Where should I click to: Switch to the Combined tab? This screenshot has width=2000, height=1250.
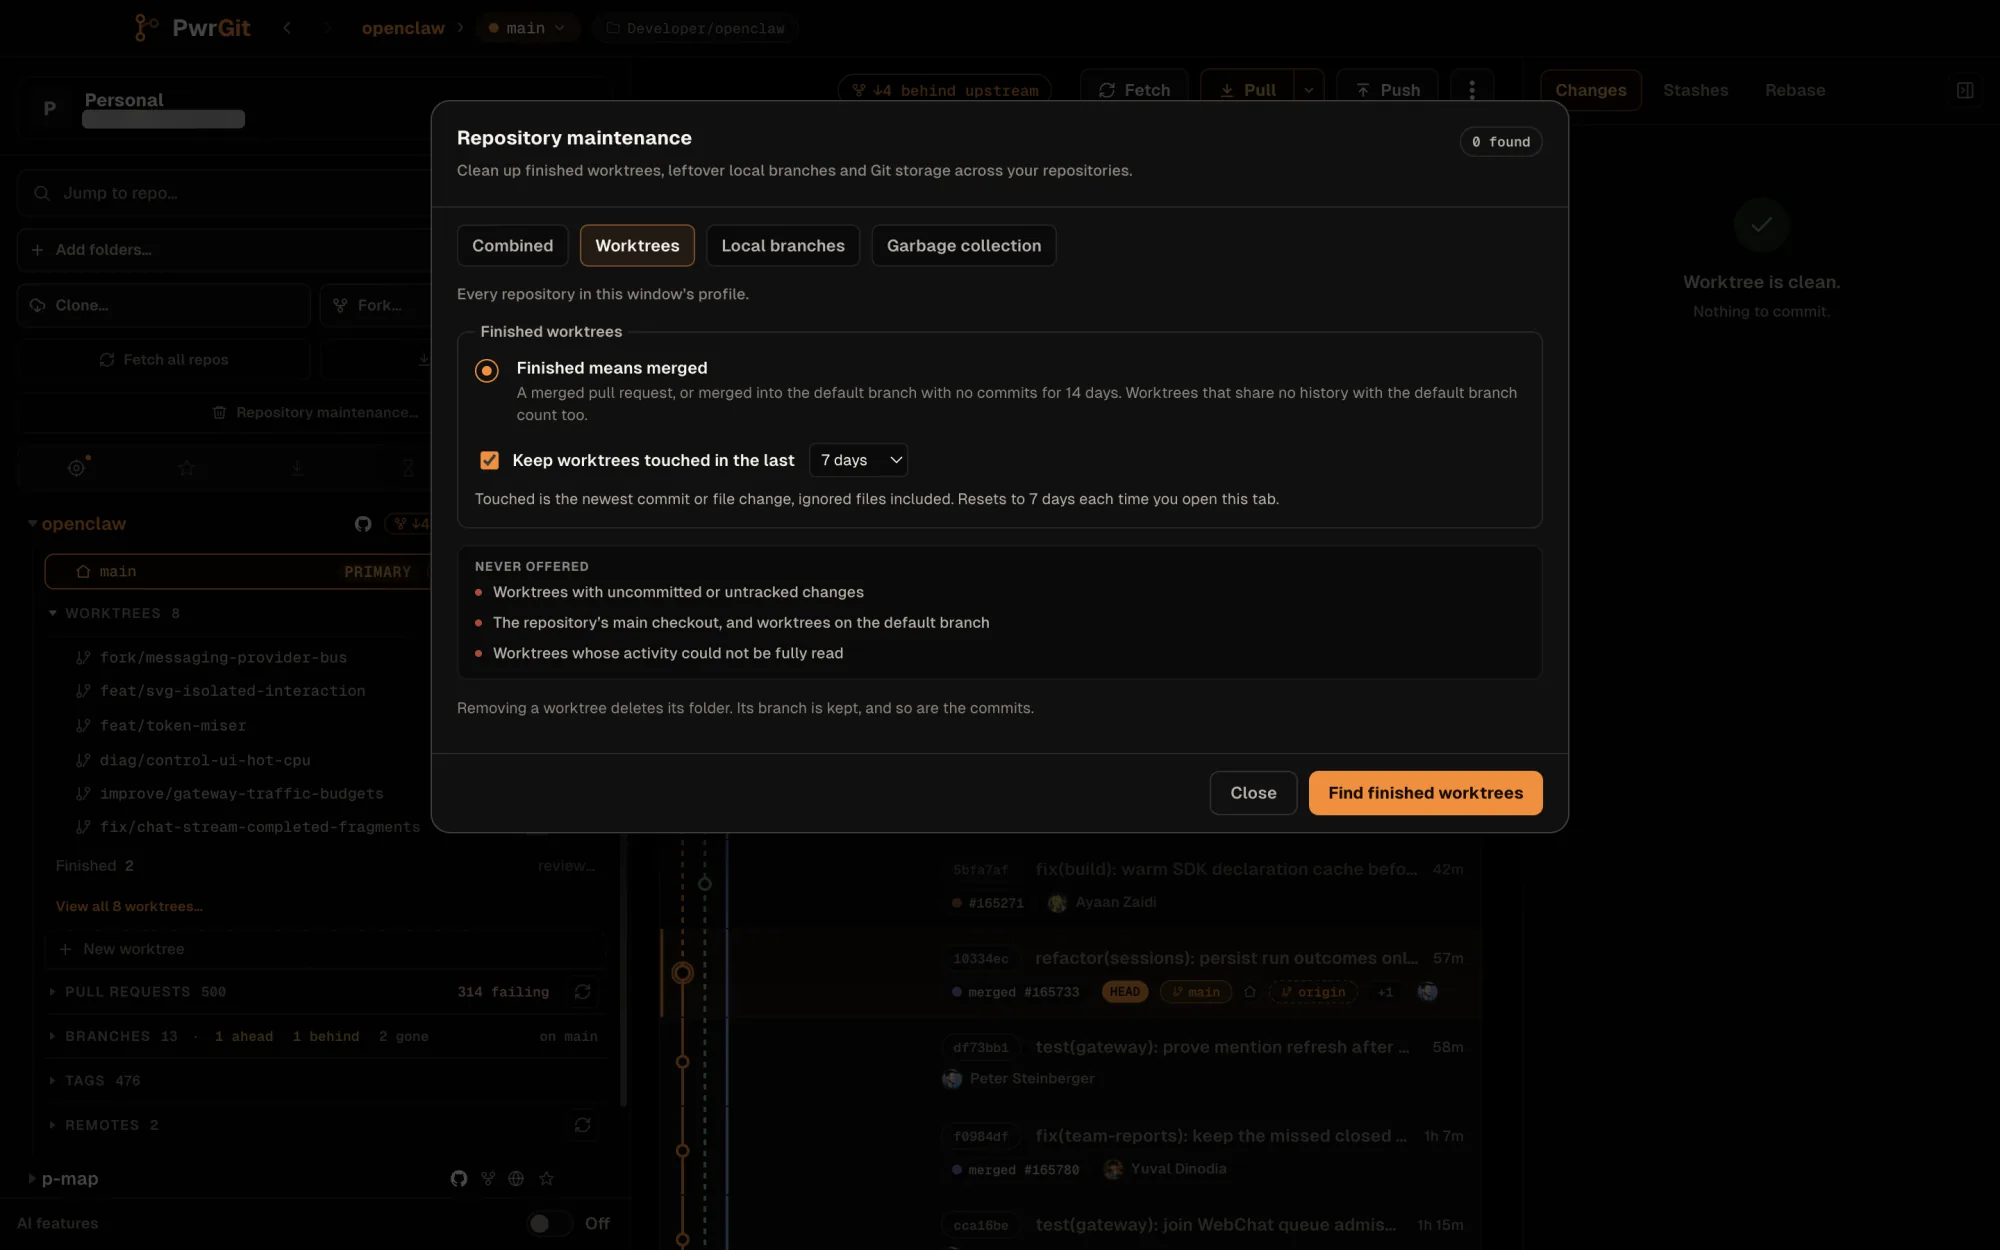(x=512, y=245)
